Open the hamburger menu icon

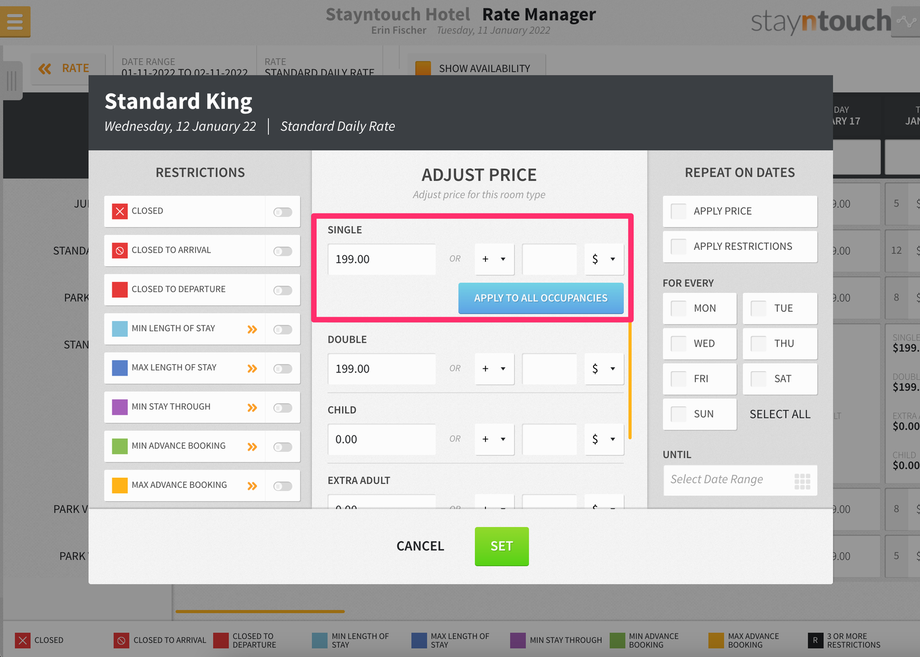click(15, 22)
